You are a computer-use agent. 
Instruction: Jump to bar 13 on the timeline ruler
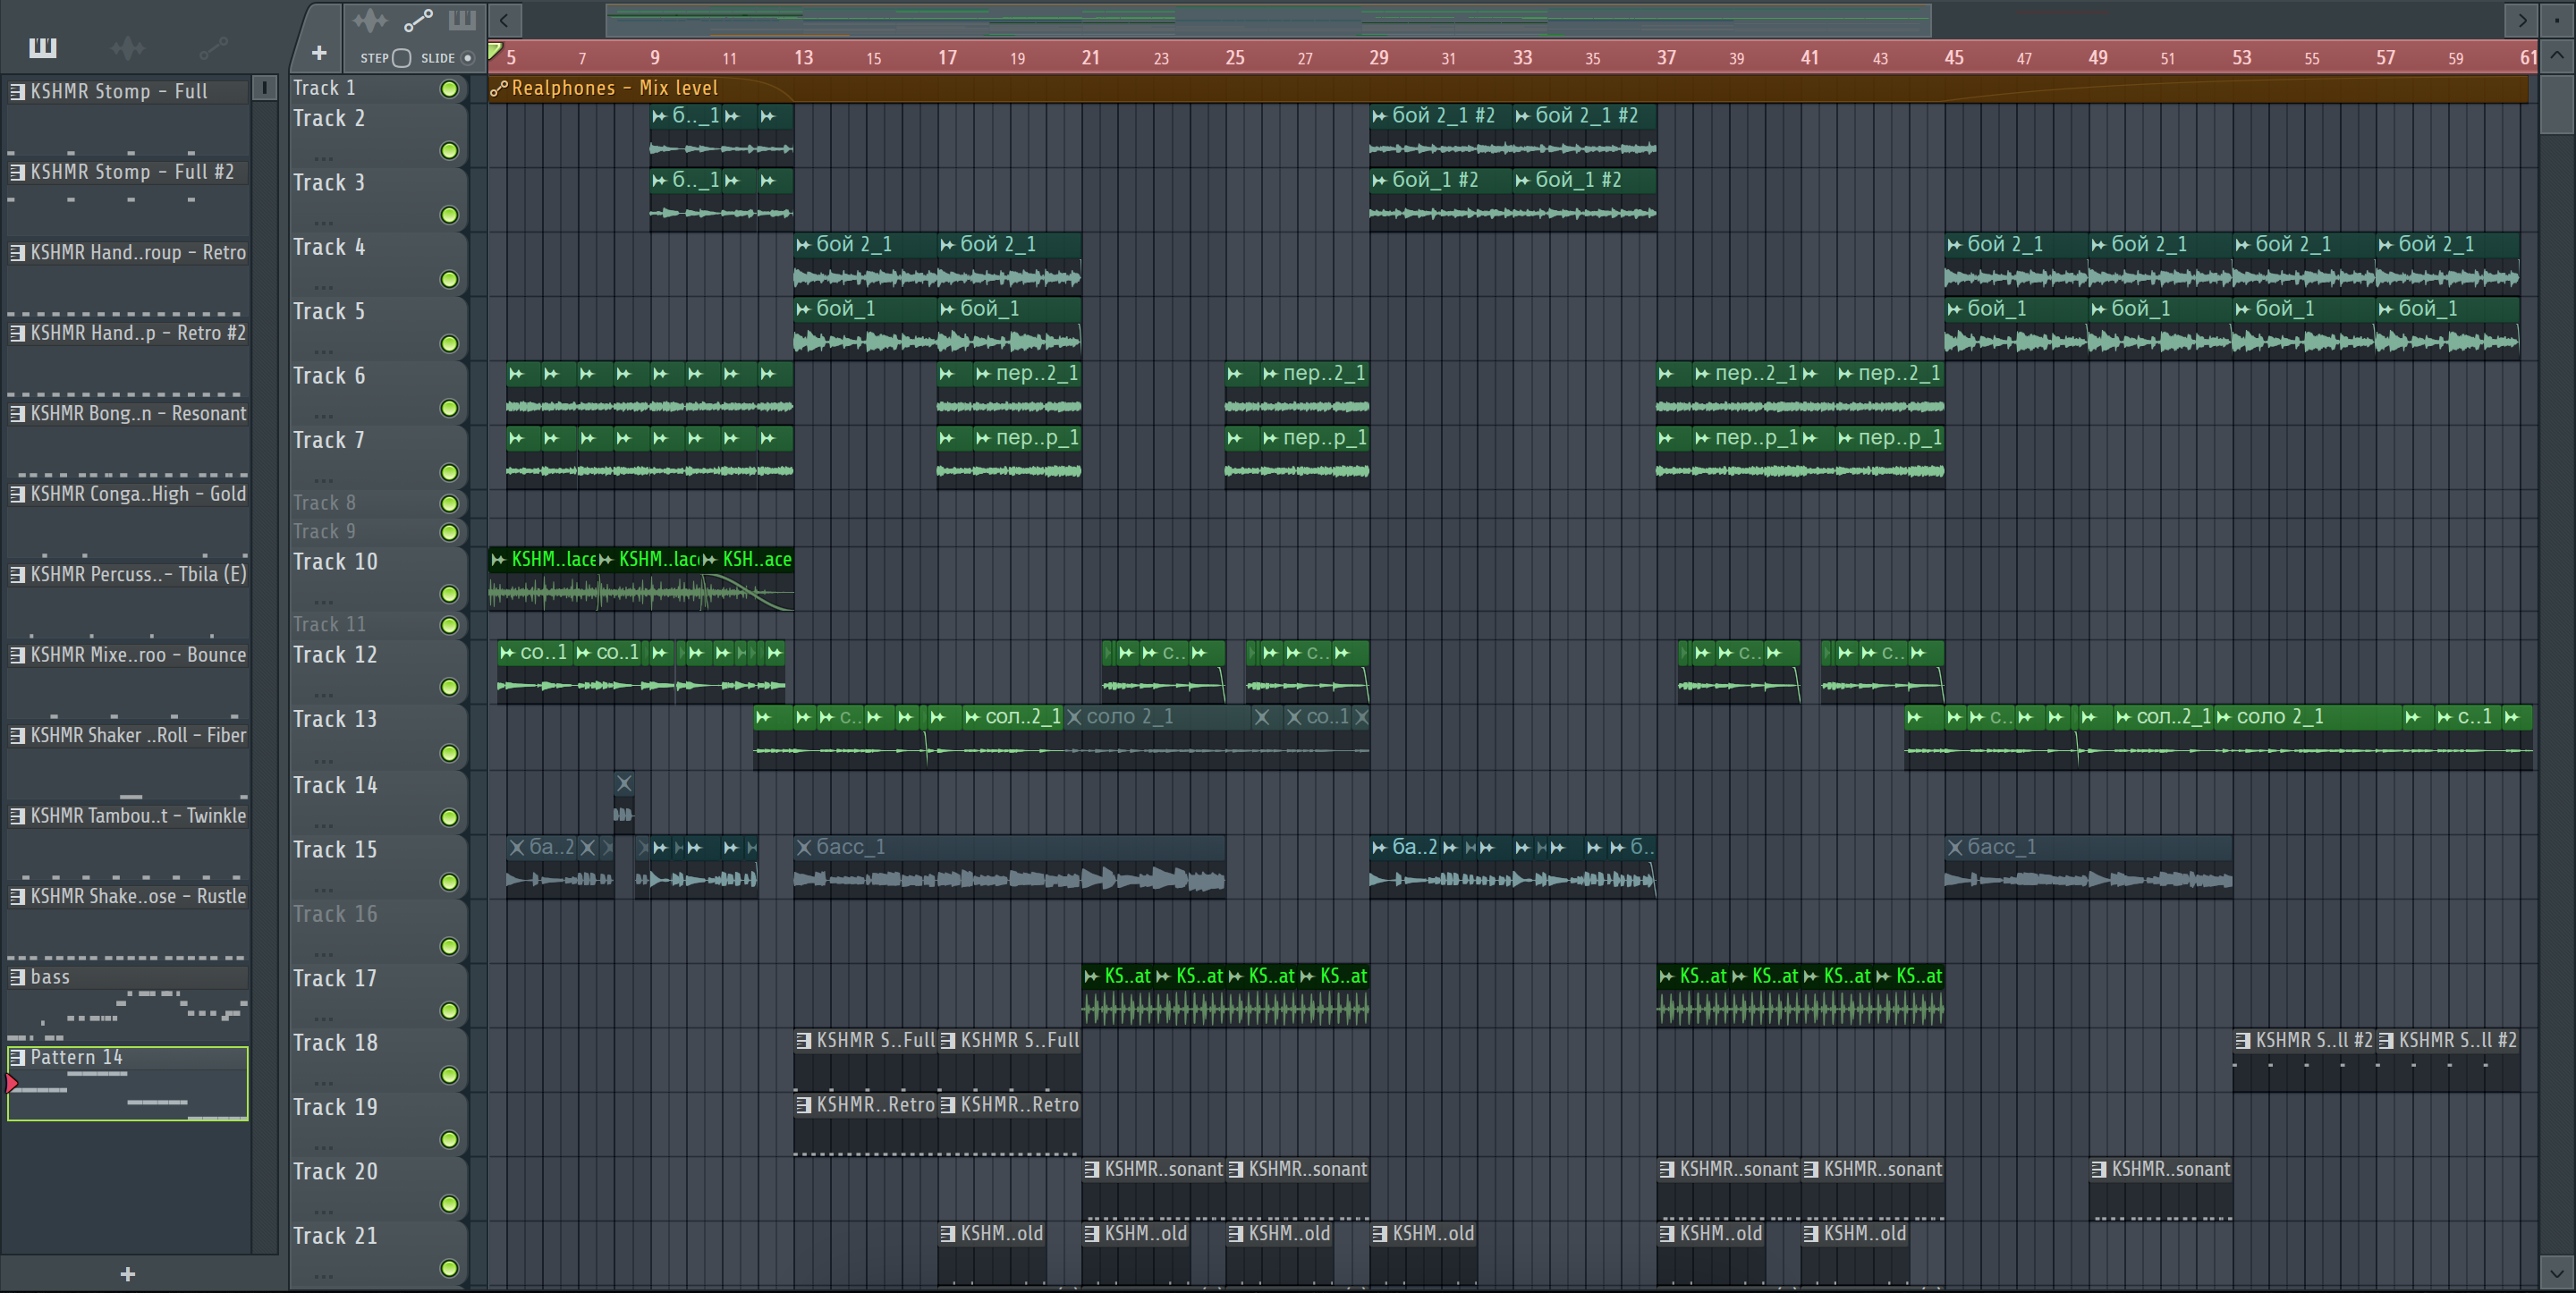pos(804,57)
